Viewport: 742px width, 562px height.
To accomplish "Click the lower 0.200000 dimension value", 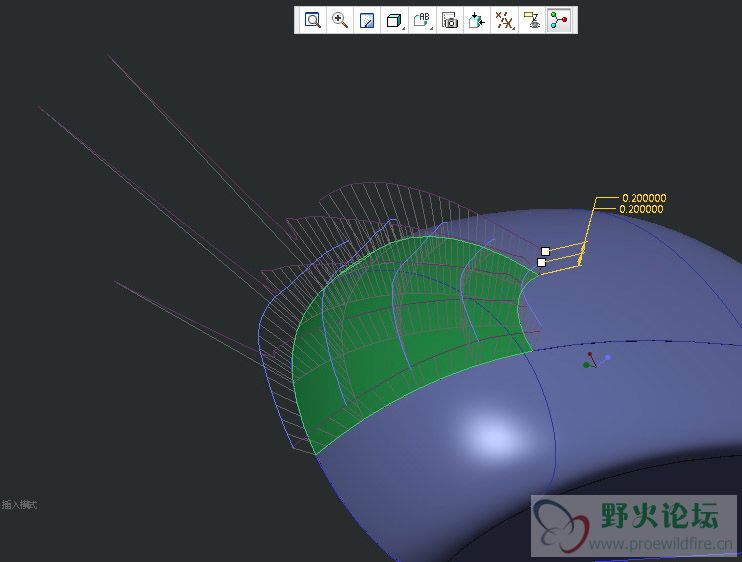I will [x=641, y=209].
